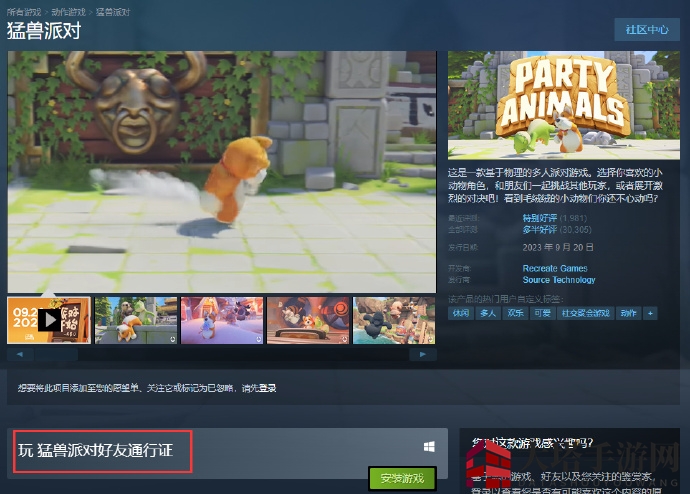Click the 休闲 tag
The image size is (690, 494).
[461, 313]
